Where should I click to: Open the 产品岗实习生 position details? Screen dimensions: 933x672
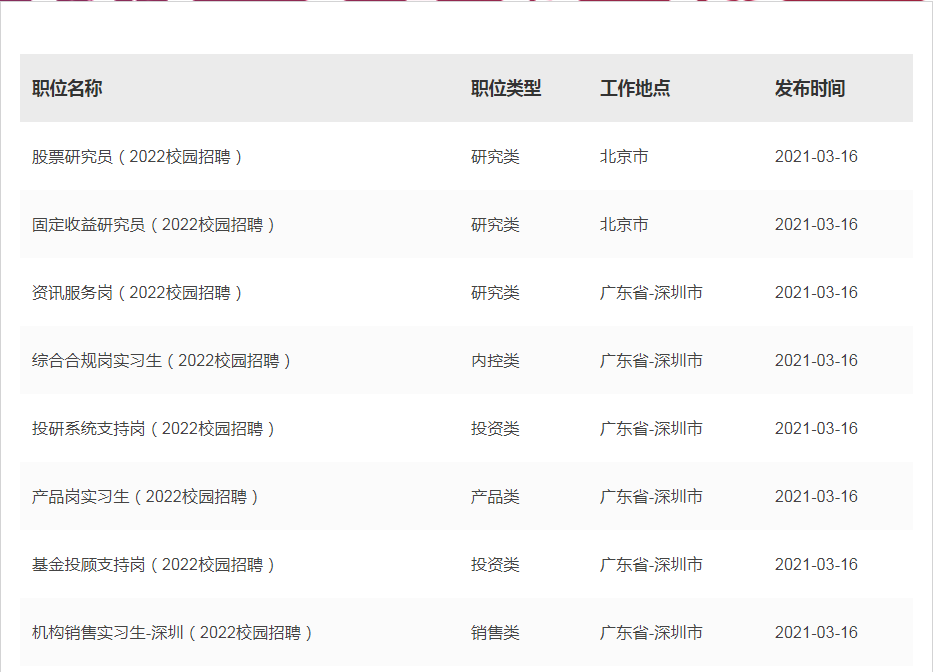click(146, 497)
